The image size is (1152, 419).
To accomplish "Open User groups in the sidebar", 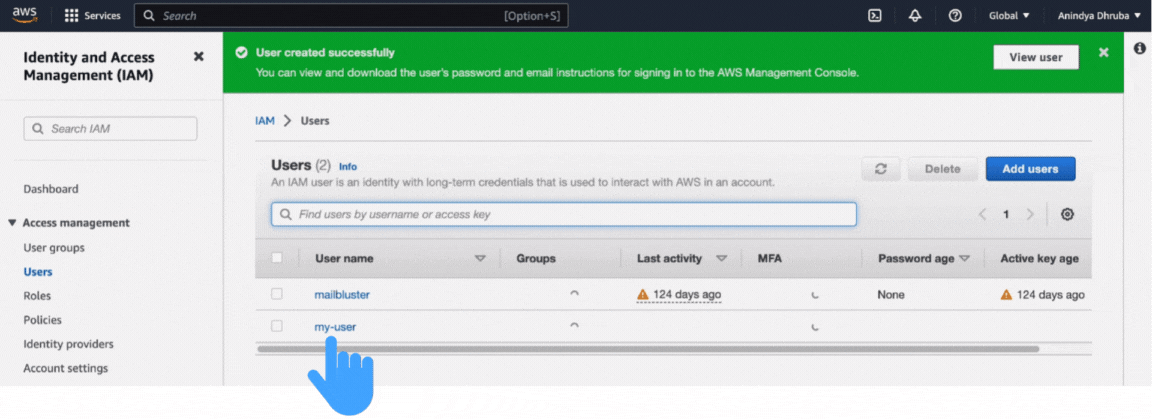I will coord(54,248).
